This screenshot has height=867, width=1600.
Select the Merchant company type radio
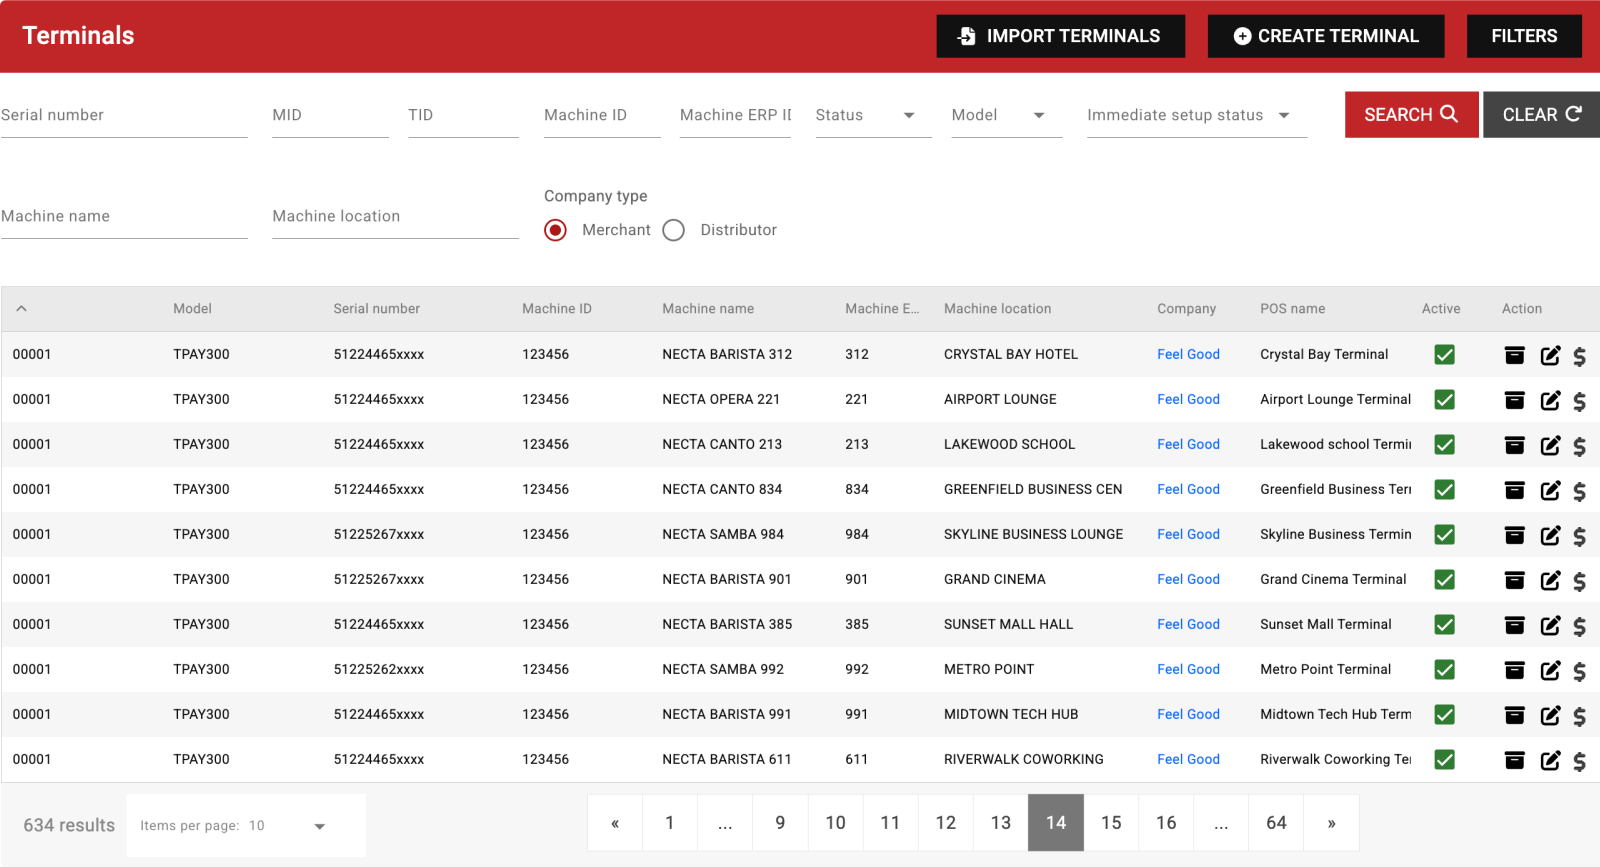(555, 230)
